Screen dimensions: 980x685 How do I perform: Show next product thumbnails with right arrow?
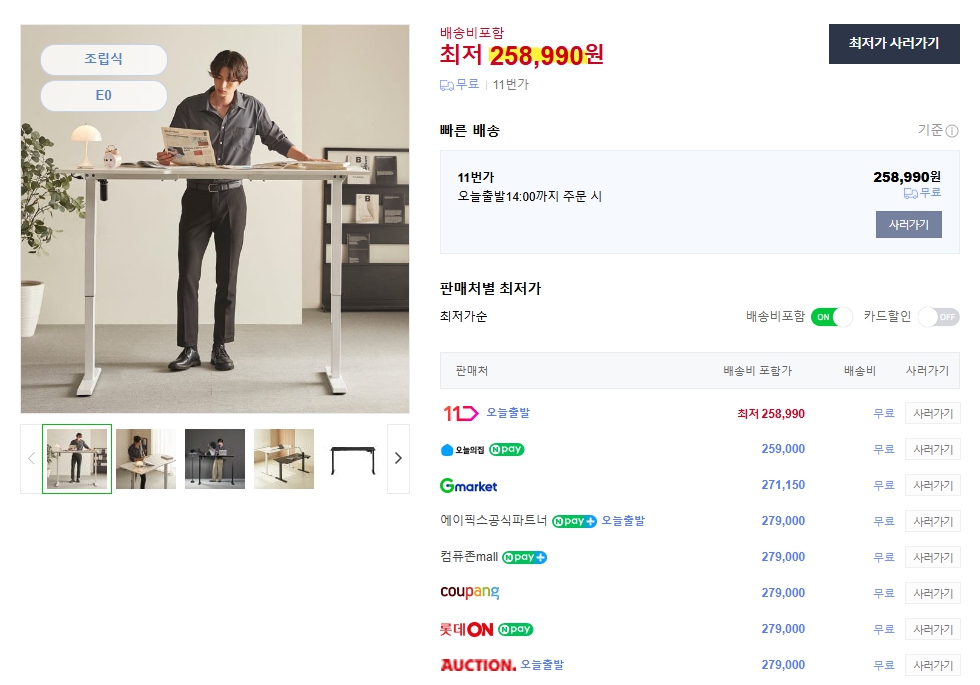(398, 459)
